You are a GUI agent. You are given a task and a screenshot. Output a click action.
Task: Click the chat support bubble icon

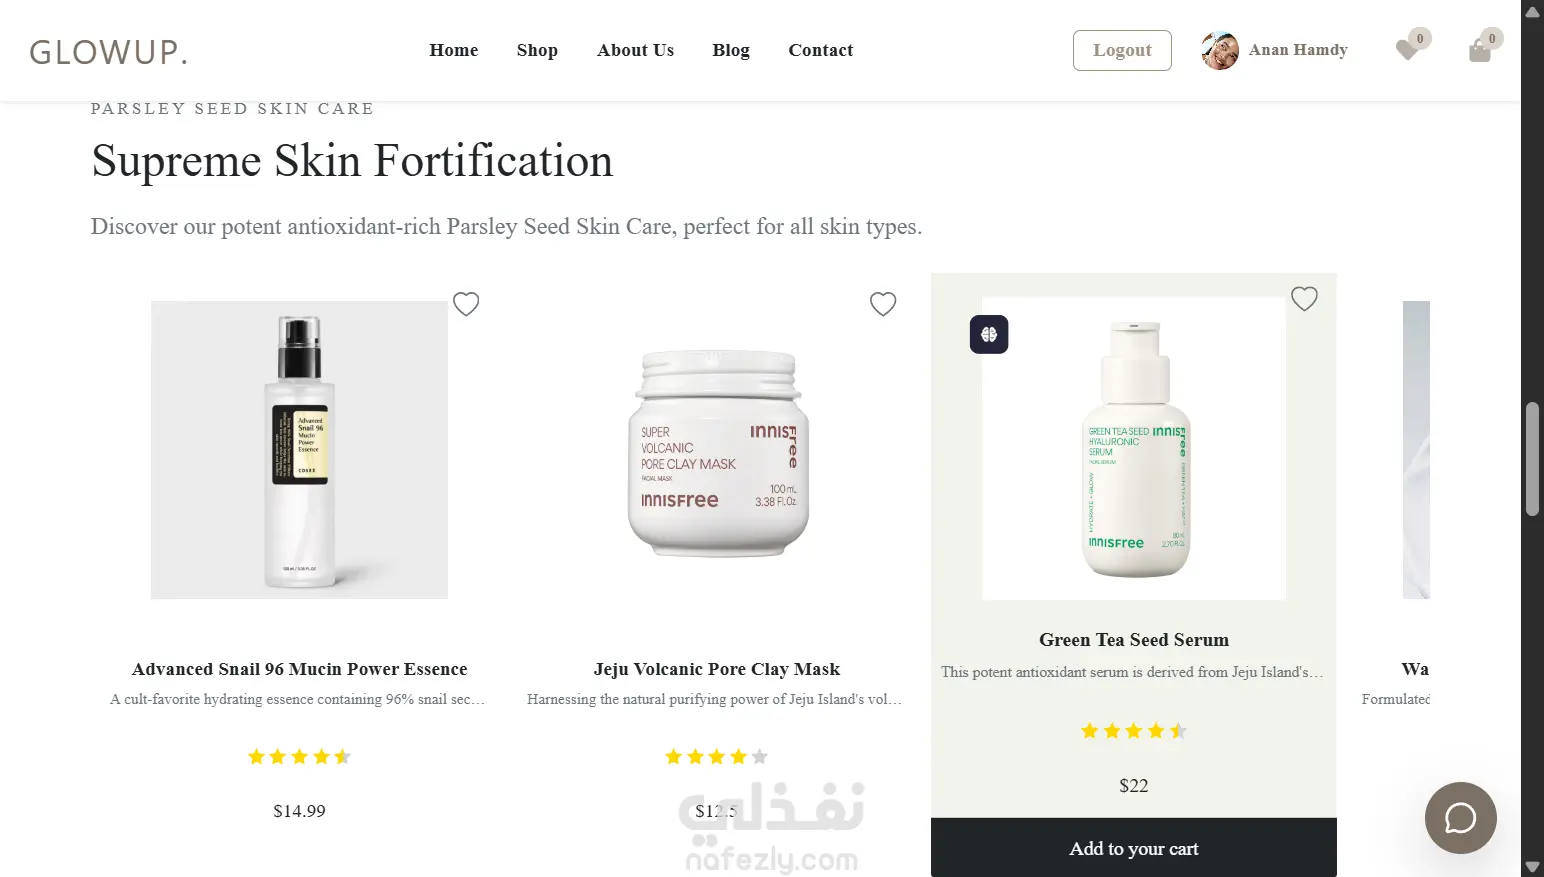pyautogui.click(x=1460, y=818)
